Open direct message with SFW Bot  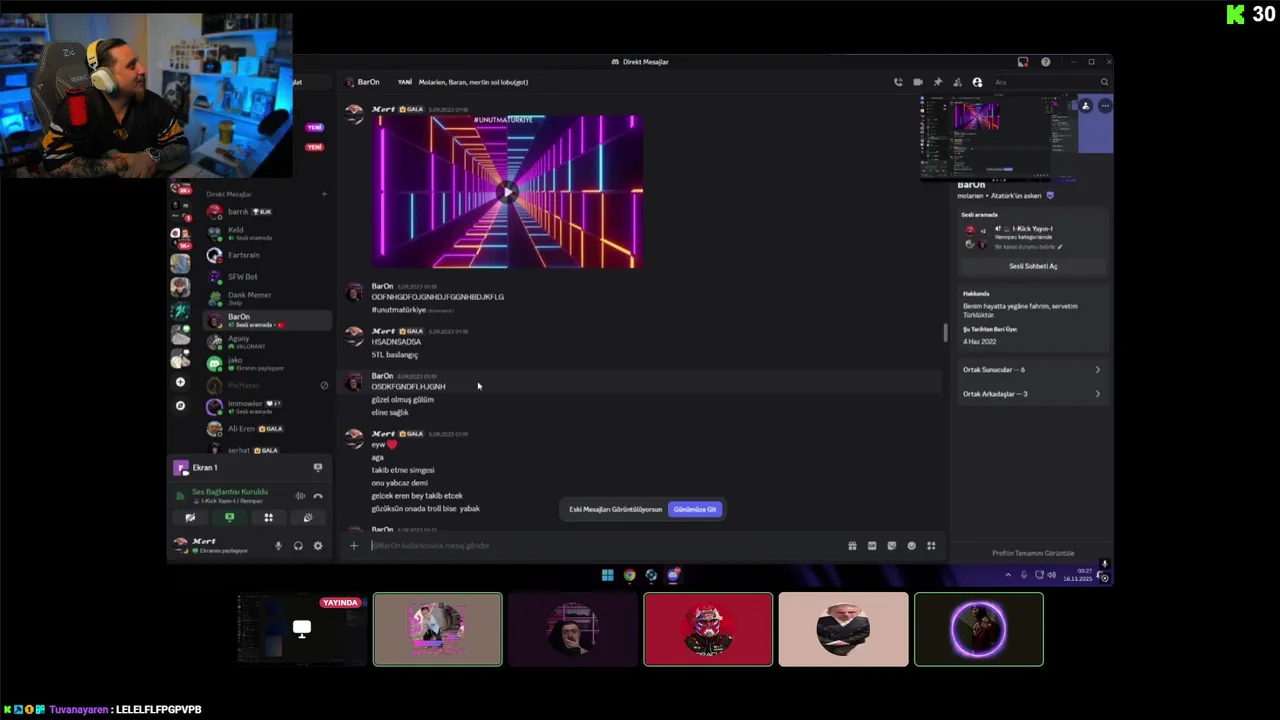point(268,277)
